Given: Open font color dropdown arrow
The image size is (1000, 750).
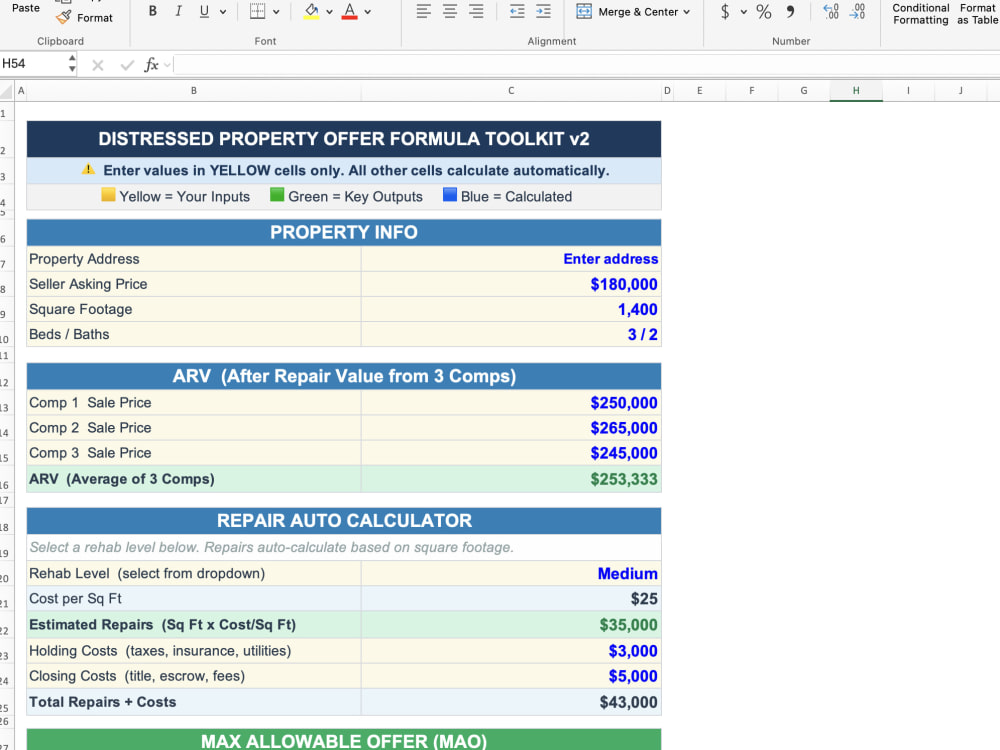Looking at the screenshot, I should point(367,11).
